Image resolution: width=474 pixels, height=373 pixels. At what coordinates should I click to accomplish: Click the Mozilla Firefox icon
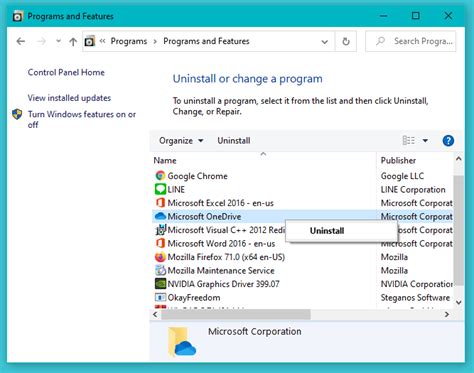click(x=160, y=257)
